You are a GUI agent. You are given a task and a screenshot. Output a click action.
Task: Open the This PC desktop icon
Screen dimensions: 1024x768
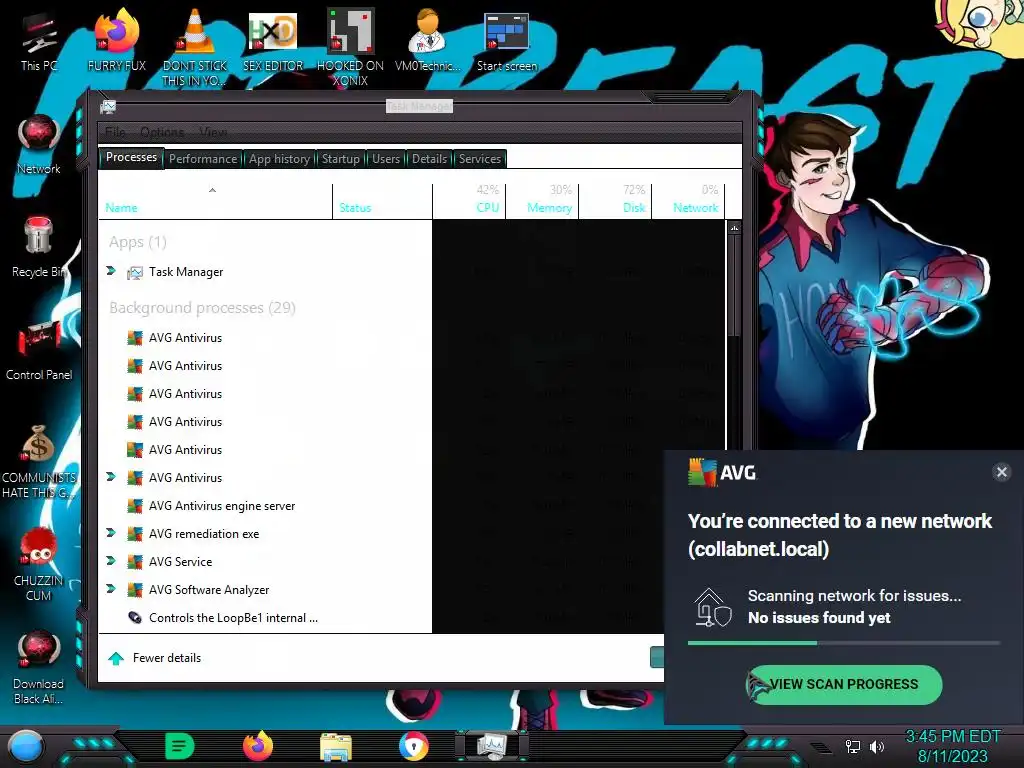[x=39, y=40]
